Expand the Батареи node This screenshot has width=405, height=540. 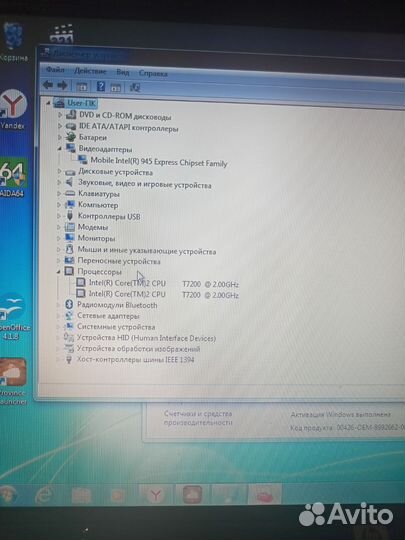click(x=60, y=137)
